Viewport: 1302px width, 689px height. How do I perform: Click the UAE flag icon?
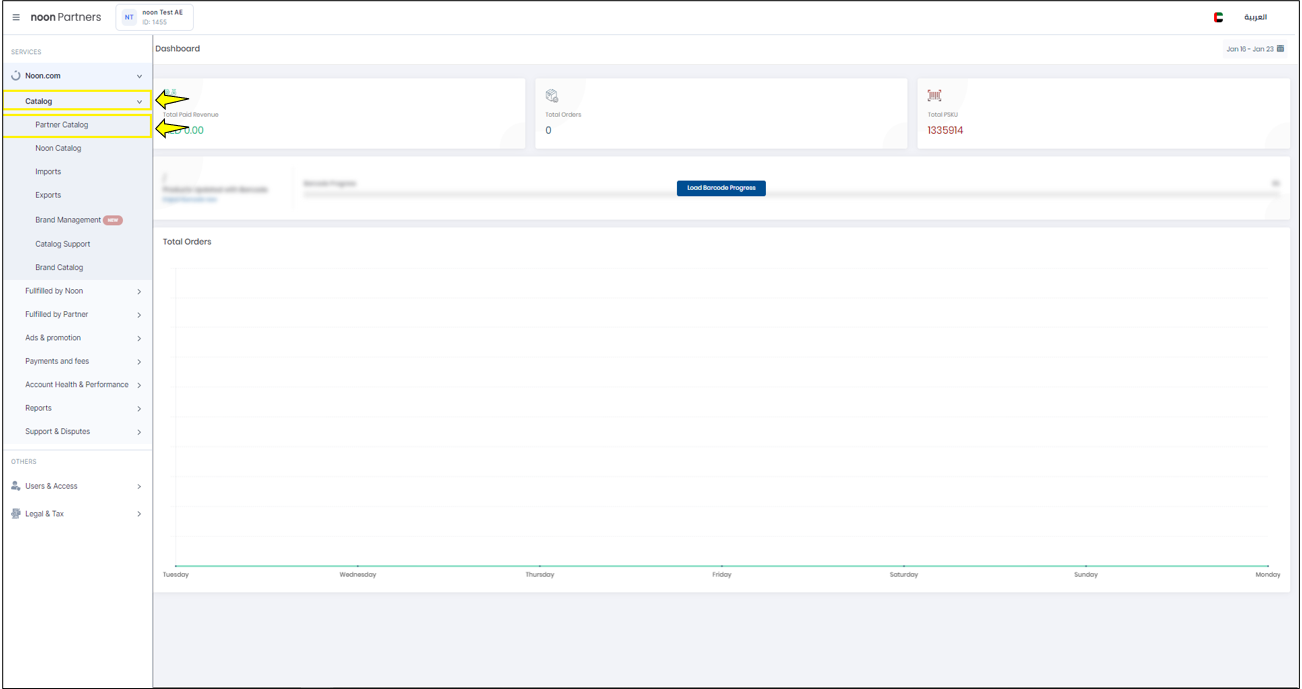(x=1218, y=17)
